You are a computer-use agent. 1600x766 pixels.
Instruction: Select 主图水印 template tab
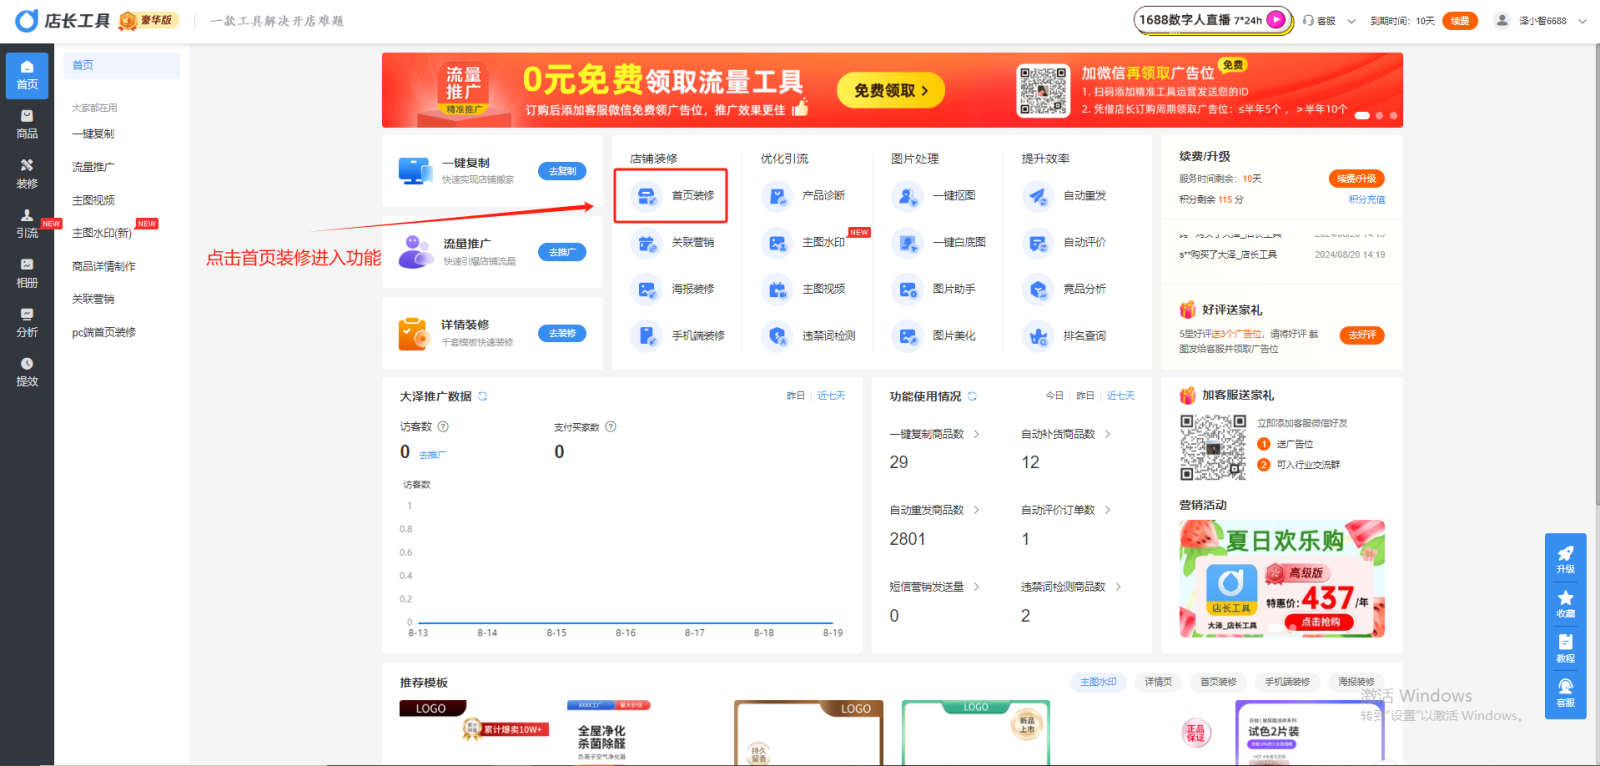tap(1099, 682)
